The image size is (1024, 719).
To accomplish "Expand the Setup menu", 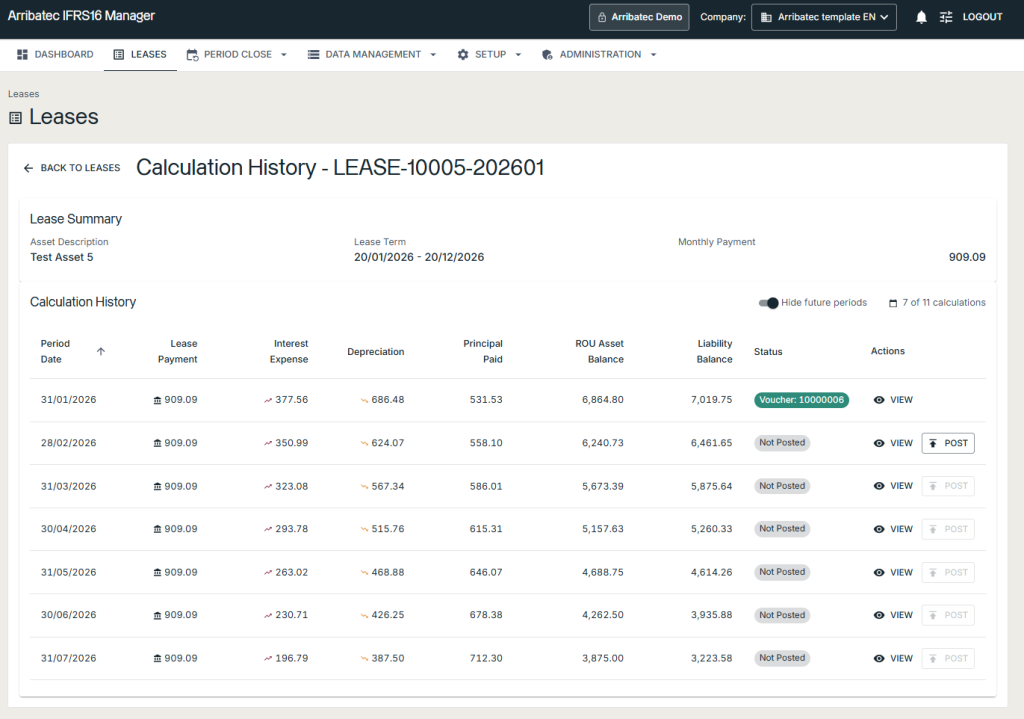I will tap(490, 55).
